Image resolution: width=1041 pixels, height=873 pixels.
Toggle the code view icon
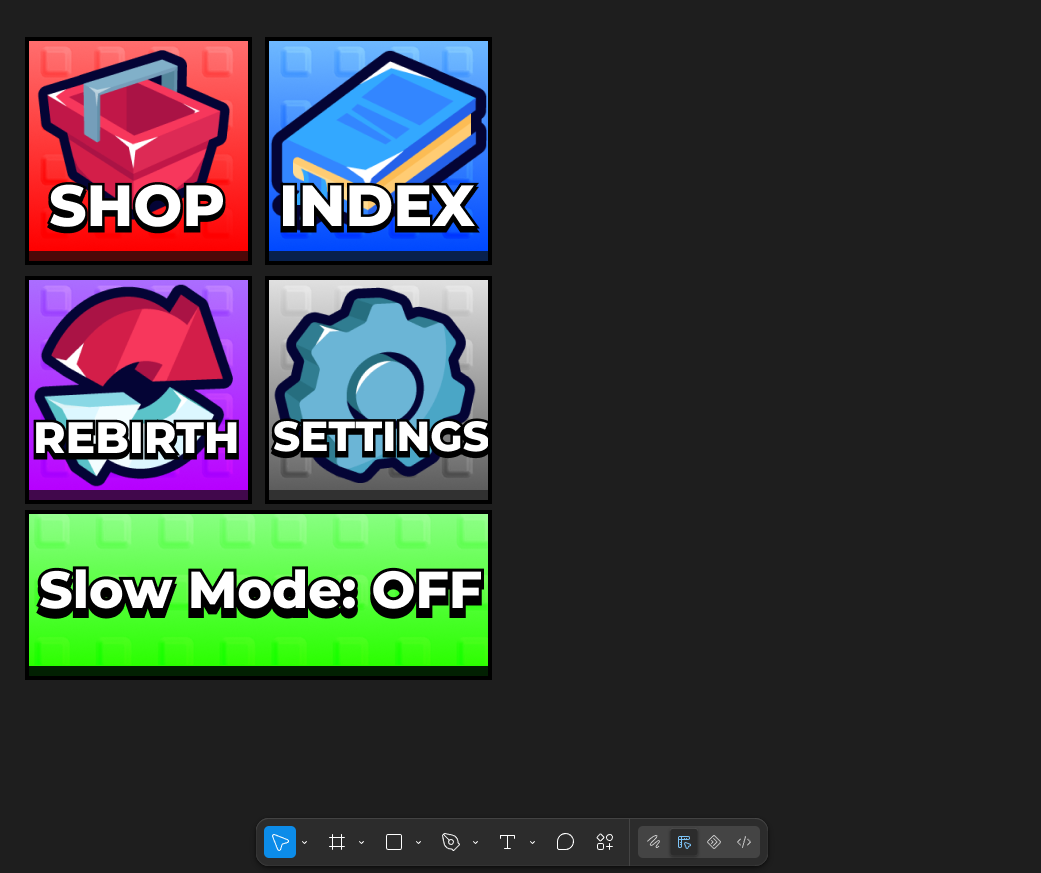(744, 842)
